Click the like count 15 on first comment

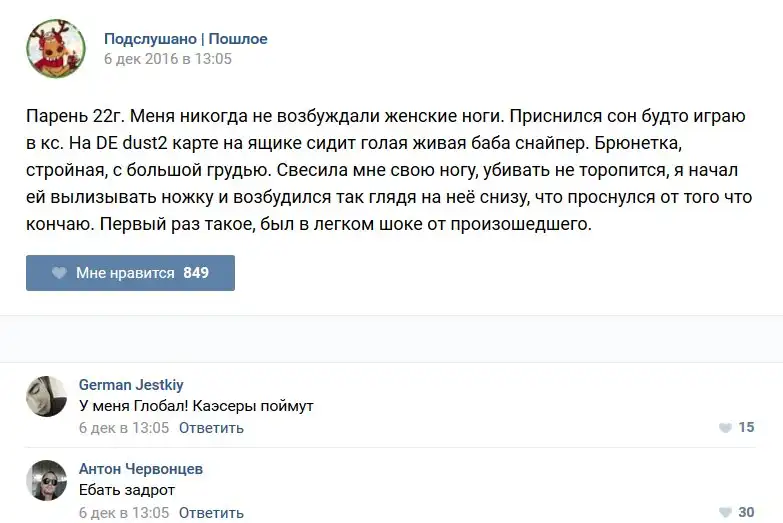coord(747,428)
